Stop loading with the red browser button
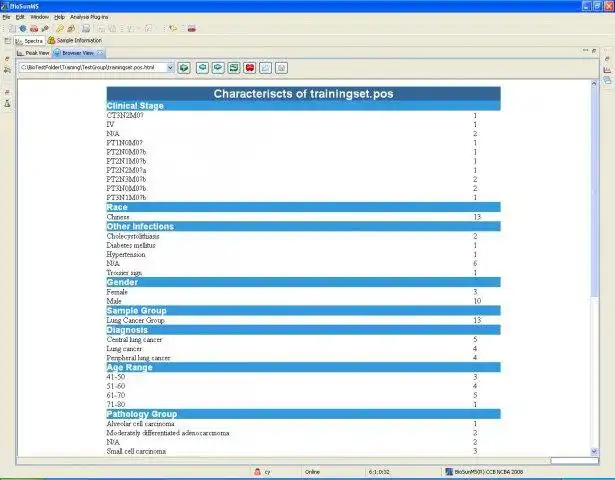 [249, 68]
